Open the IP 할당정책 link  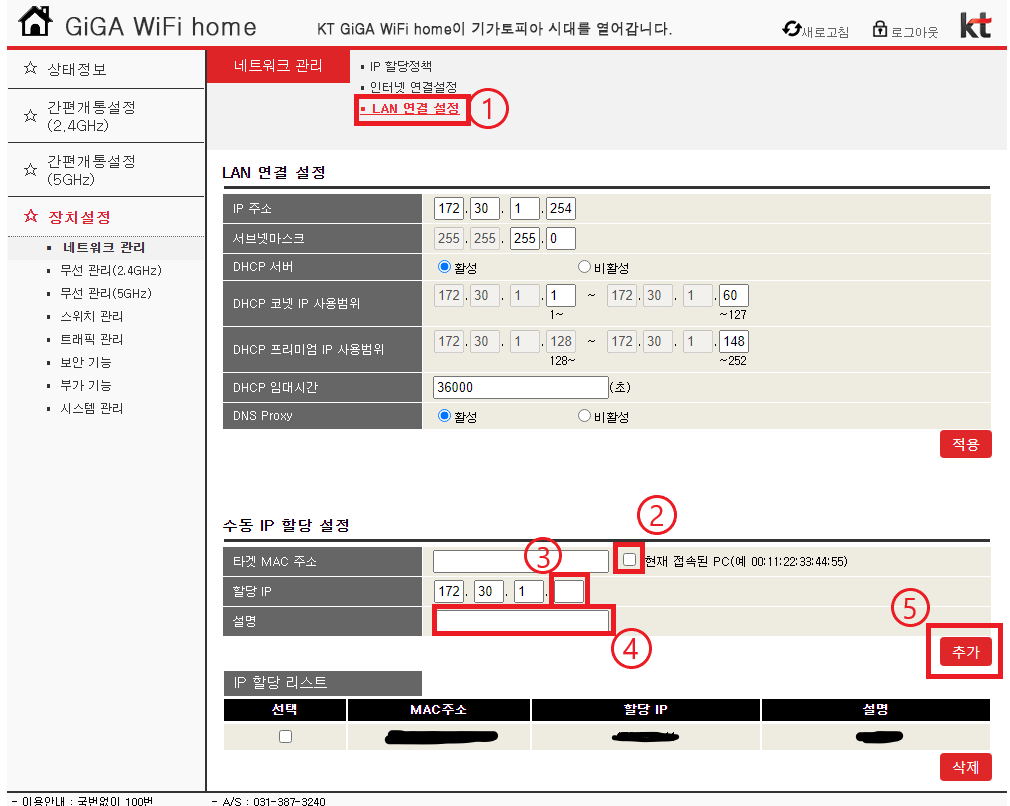click(401, 66)
